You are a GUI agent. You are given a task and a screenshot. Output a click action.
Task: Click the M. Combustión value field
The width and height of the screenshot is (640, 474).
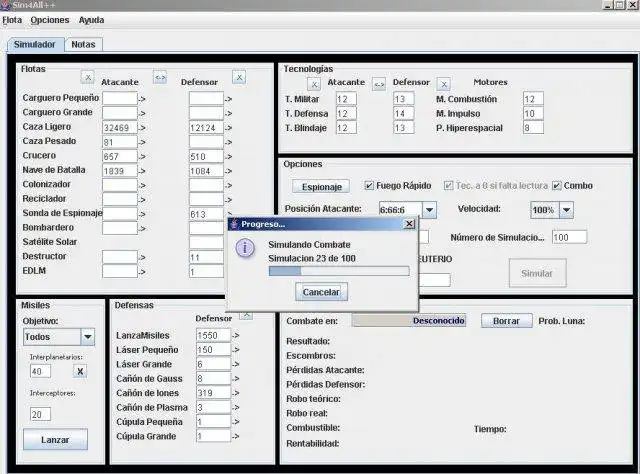(533, 99)
